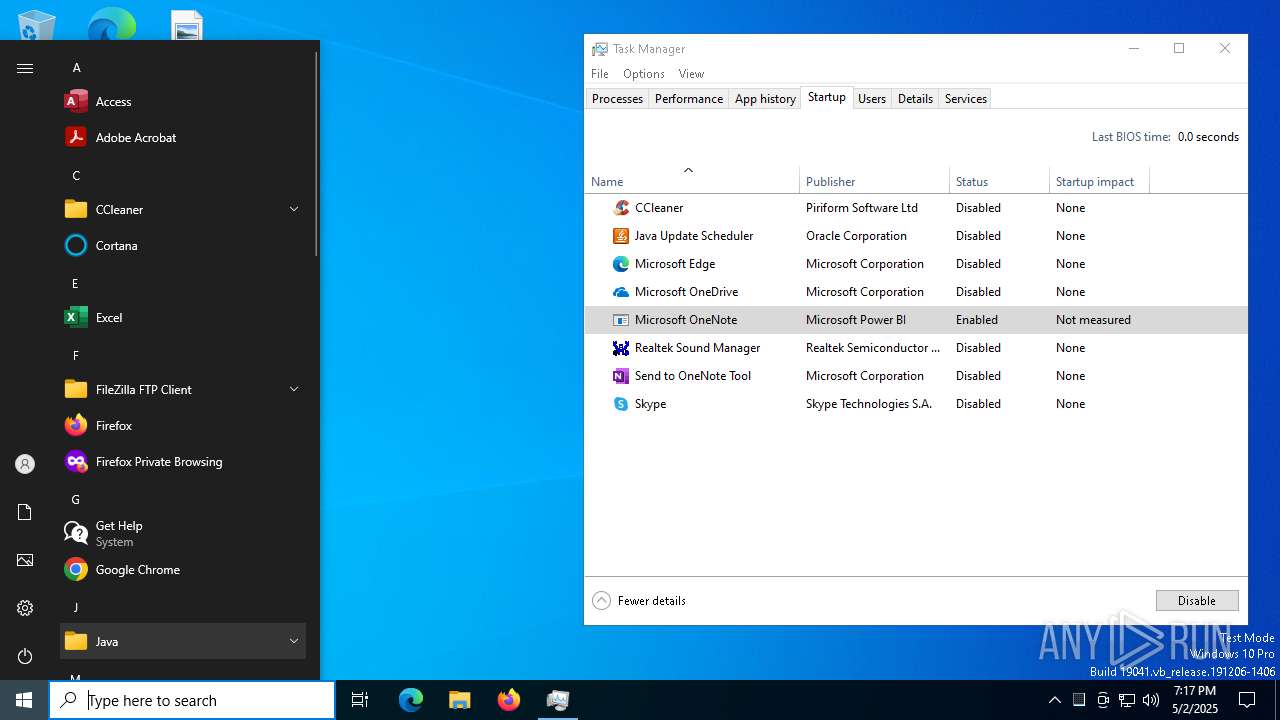Click the Microsoft OneNote startup row icon
1280x720 pixels.
(x=621, y=320)
